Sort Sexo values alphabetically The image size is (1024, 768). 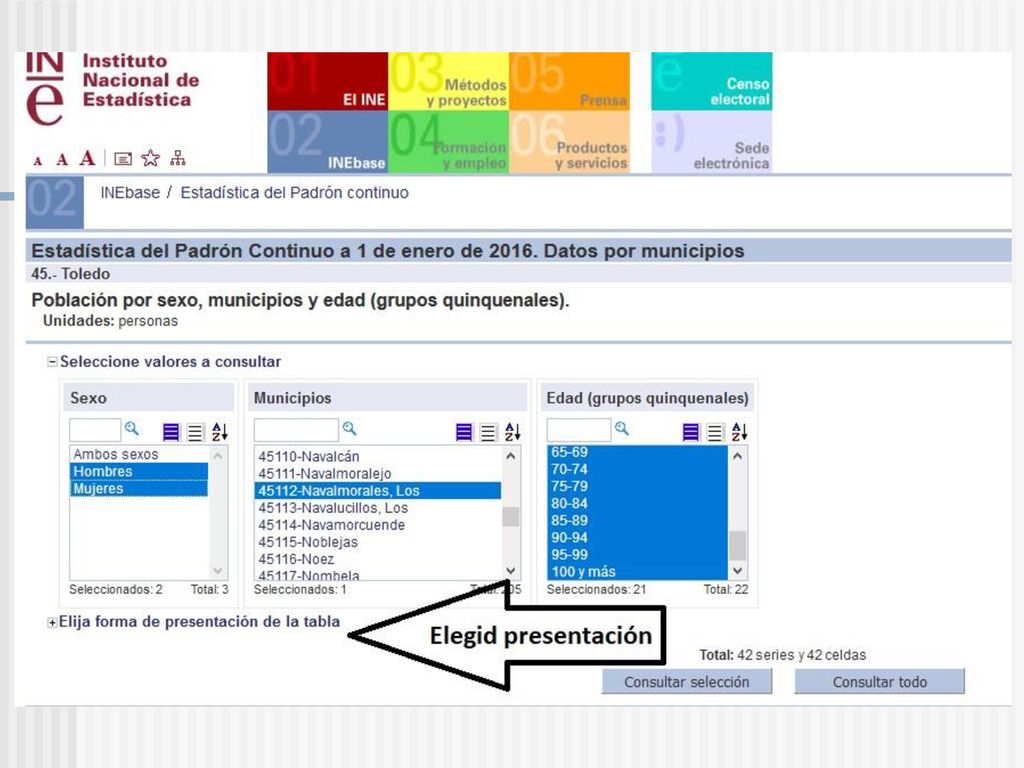pos(219,432)
